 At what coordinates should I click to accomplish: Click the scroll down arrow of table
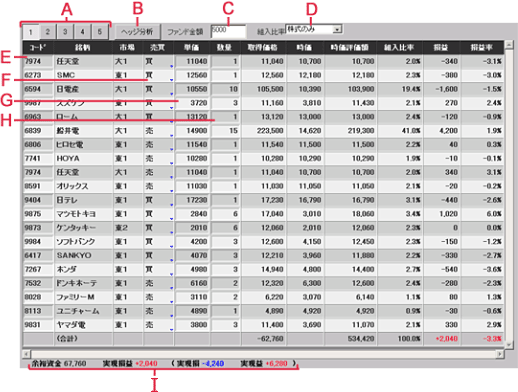click(509, 345)
